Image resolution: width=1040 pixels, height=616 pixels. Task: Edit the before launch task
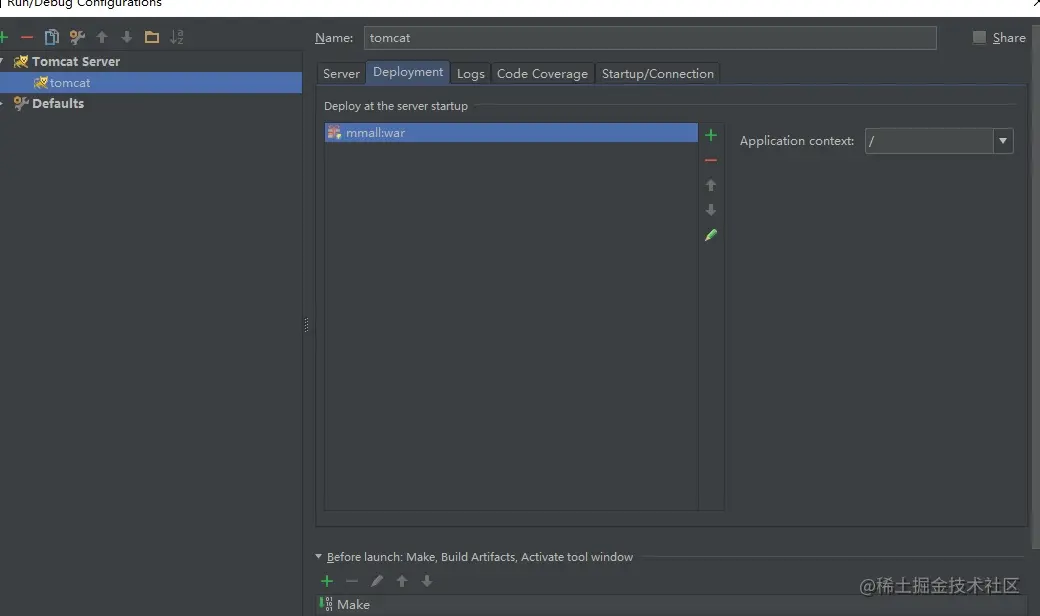pos(377,581)
